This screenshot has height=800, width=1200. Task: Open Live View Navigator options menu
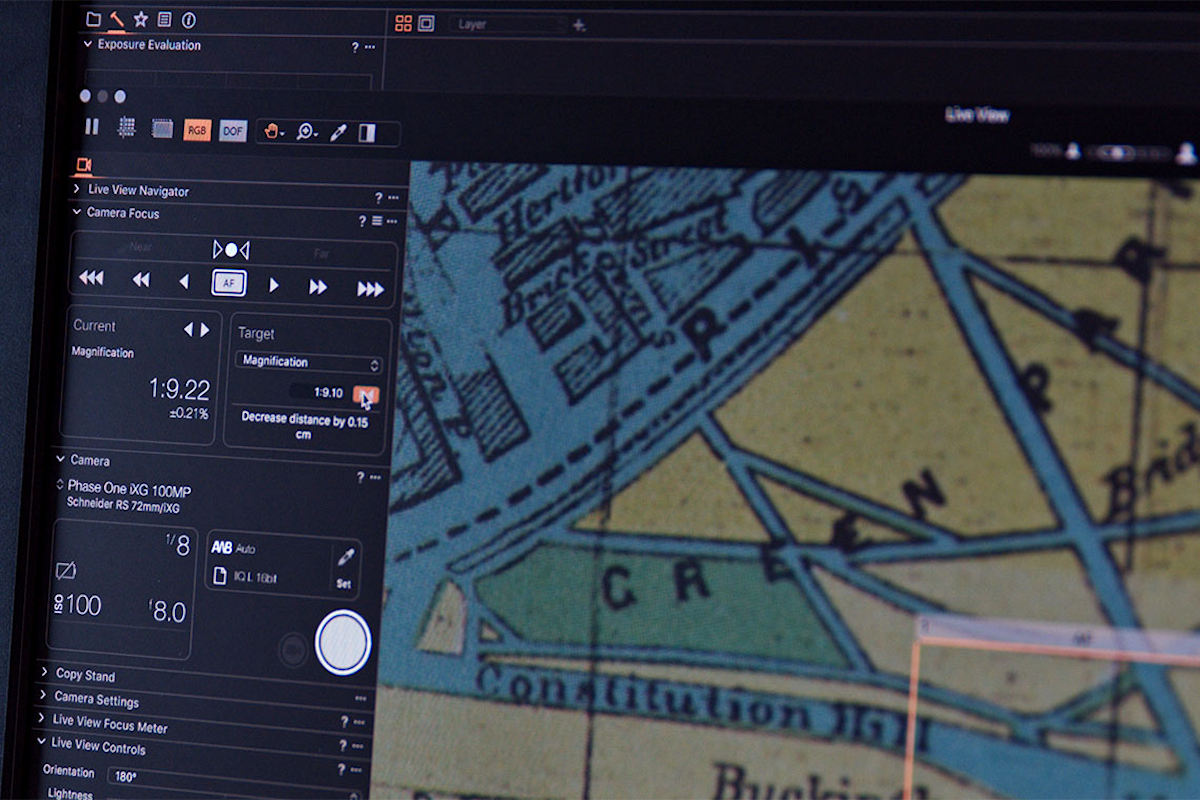[393, 198]
